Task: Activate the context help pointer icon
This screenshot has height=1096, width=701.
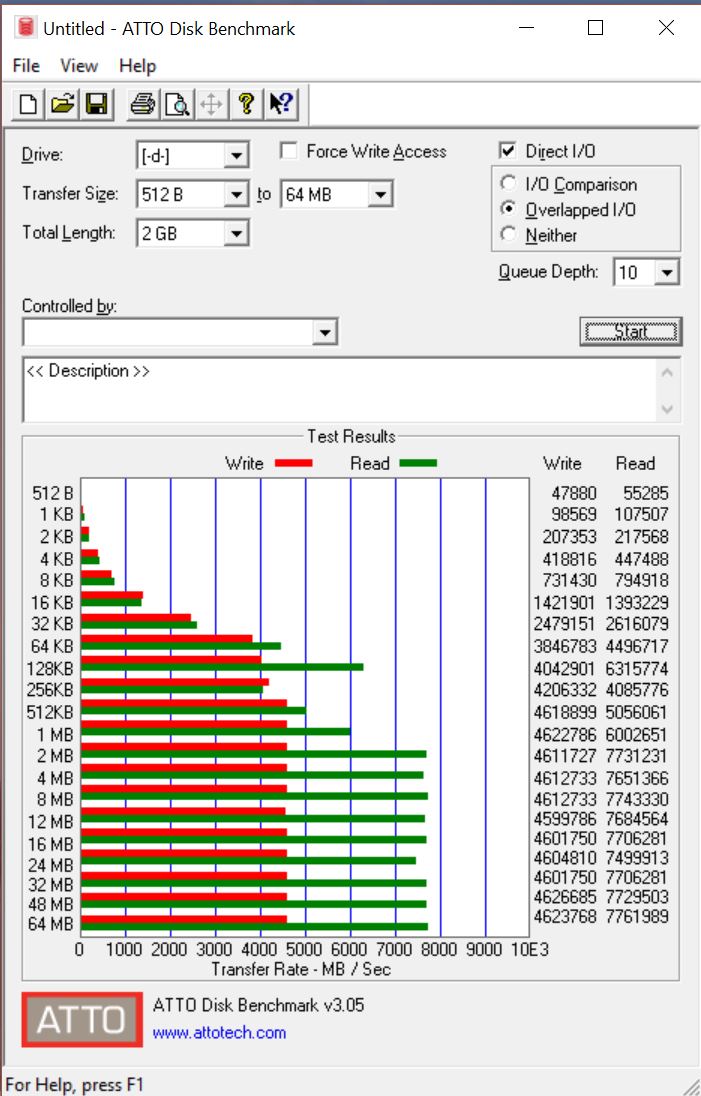Action: point(280,104)
